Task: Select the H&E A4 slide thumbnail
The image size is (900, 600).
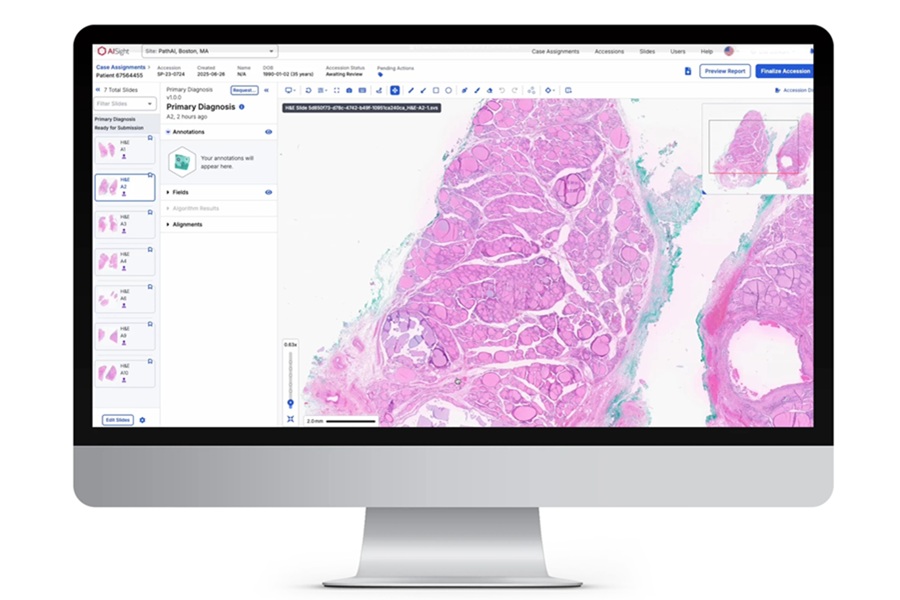Action: point(125,262)
